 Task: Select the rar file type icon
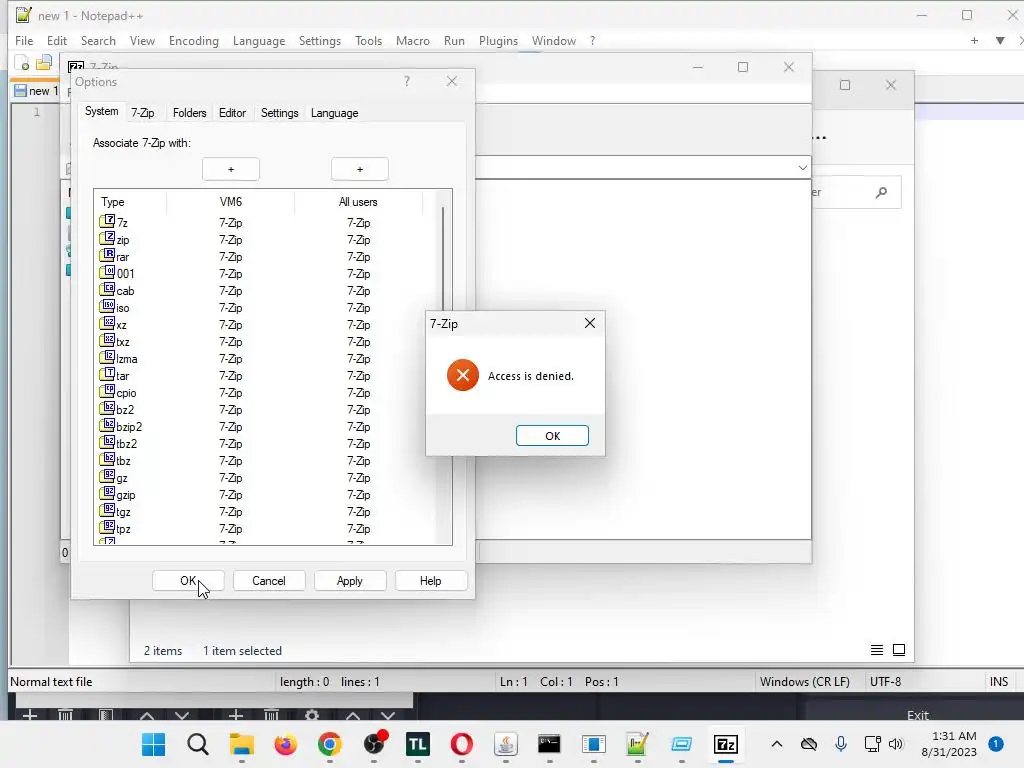[x=107, y=255]
